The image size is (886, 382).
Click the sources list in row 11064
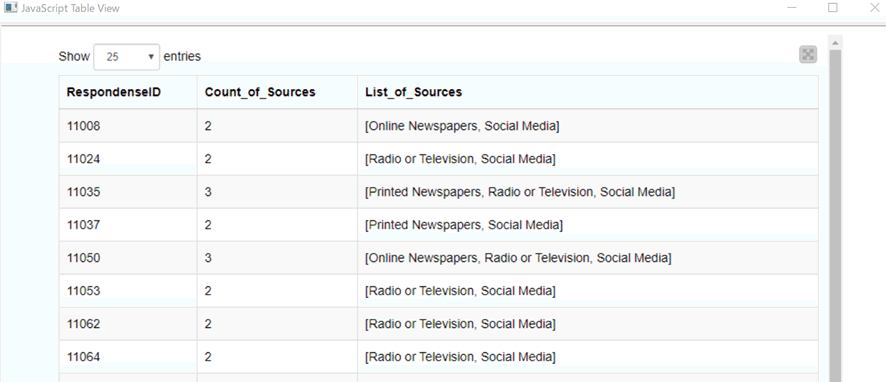click(x=588, y=357)
